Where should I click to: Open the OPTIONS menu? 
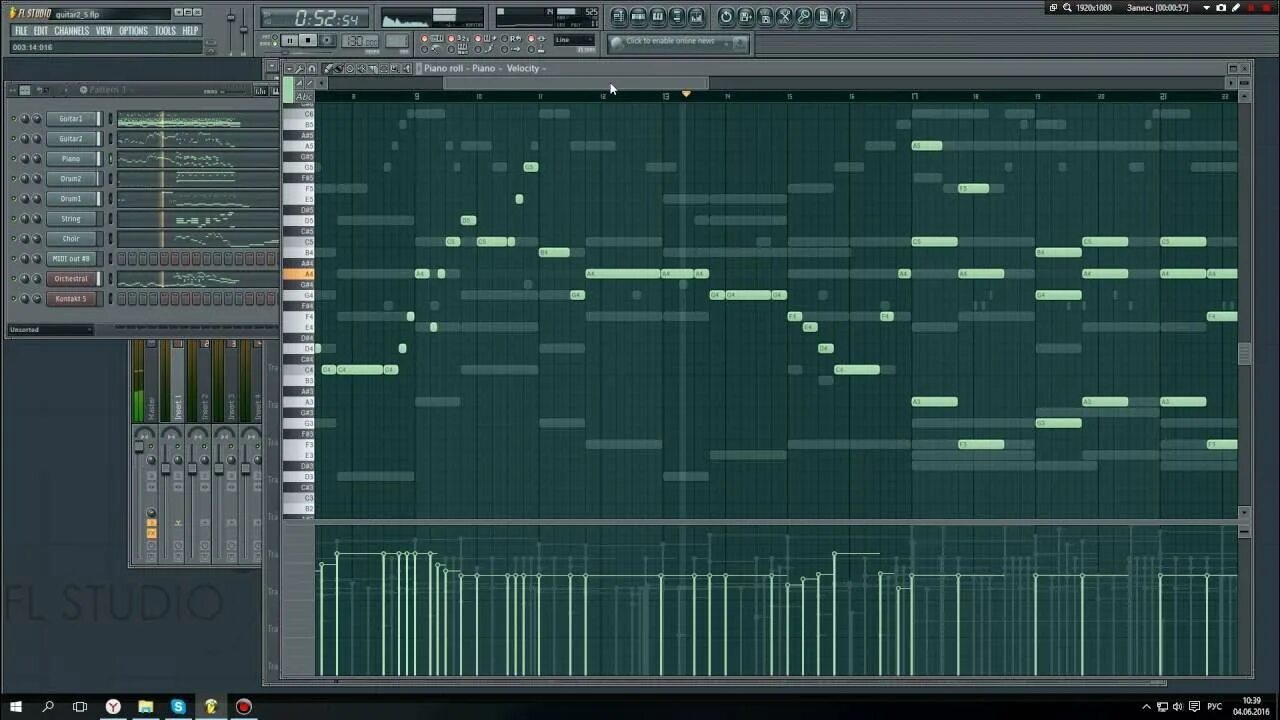pyautogui.click(x=134, y=31)
